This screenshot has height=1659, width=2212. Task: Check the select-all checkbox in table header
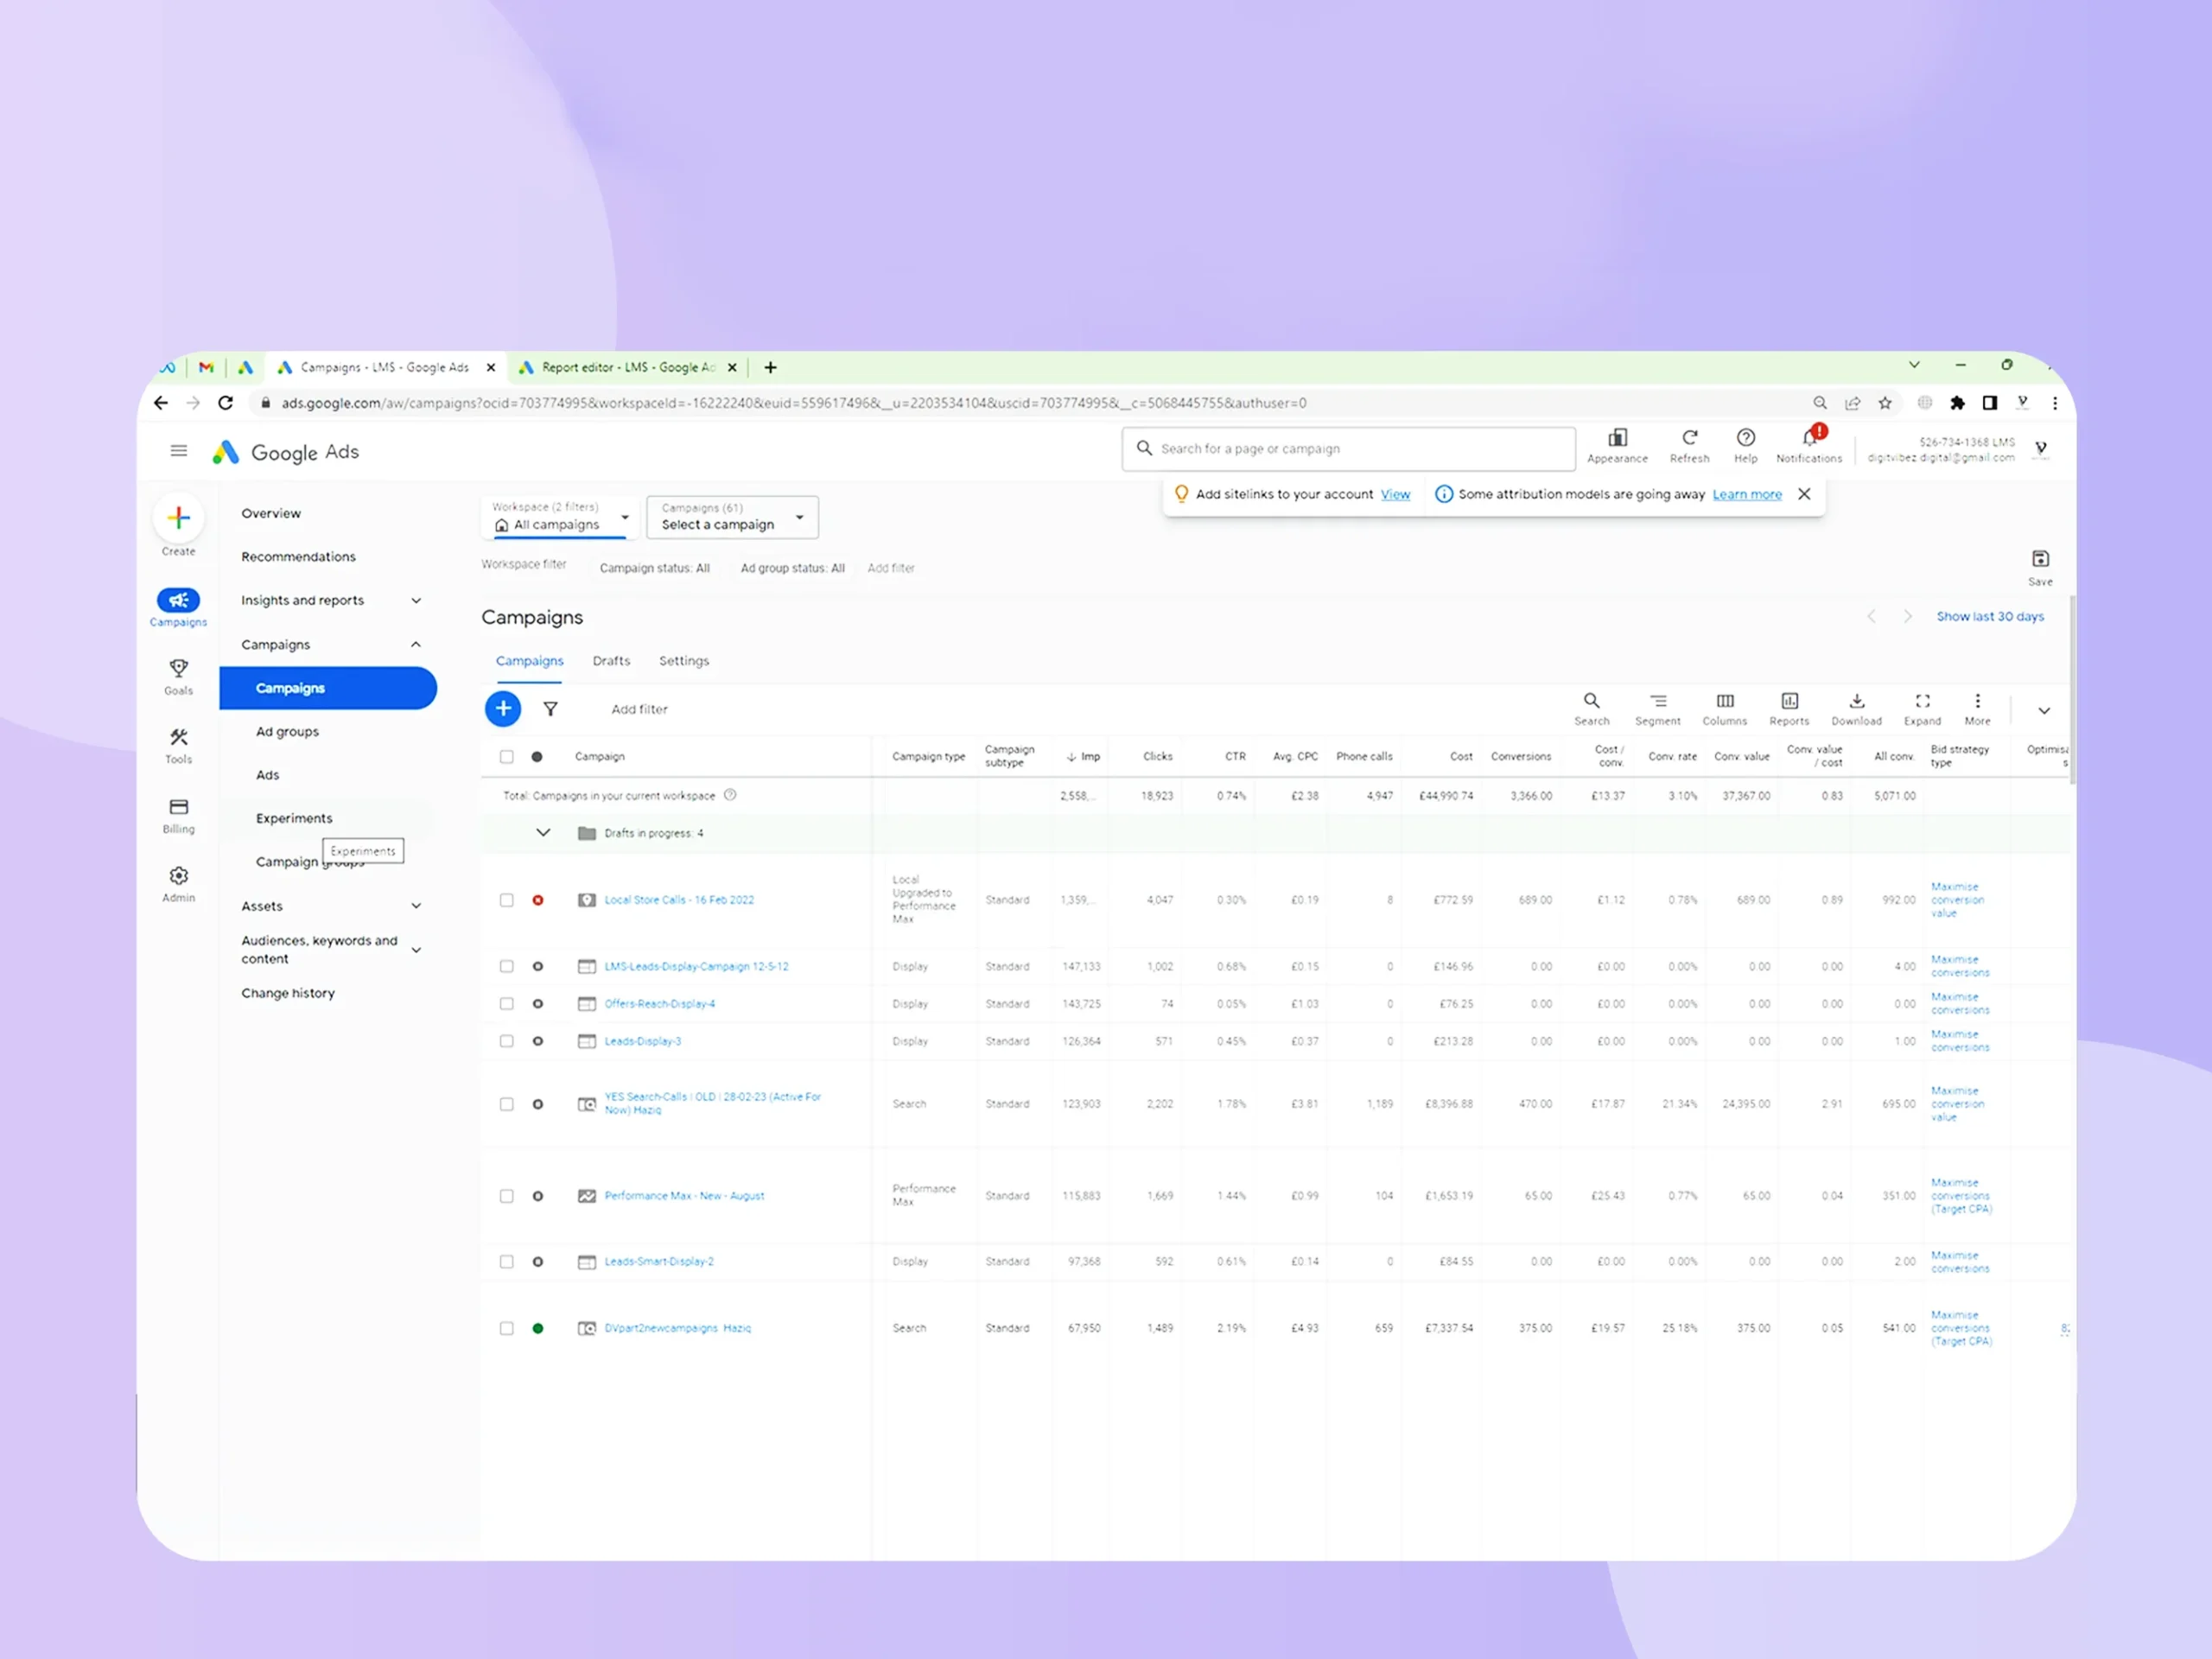(507, 757)
